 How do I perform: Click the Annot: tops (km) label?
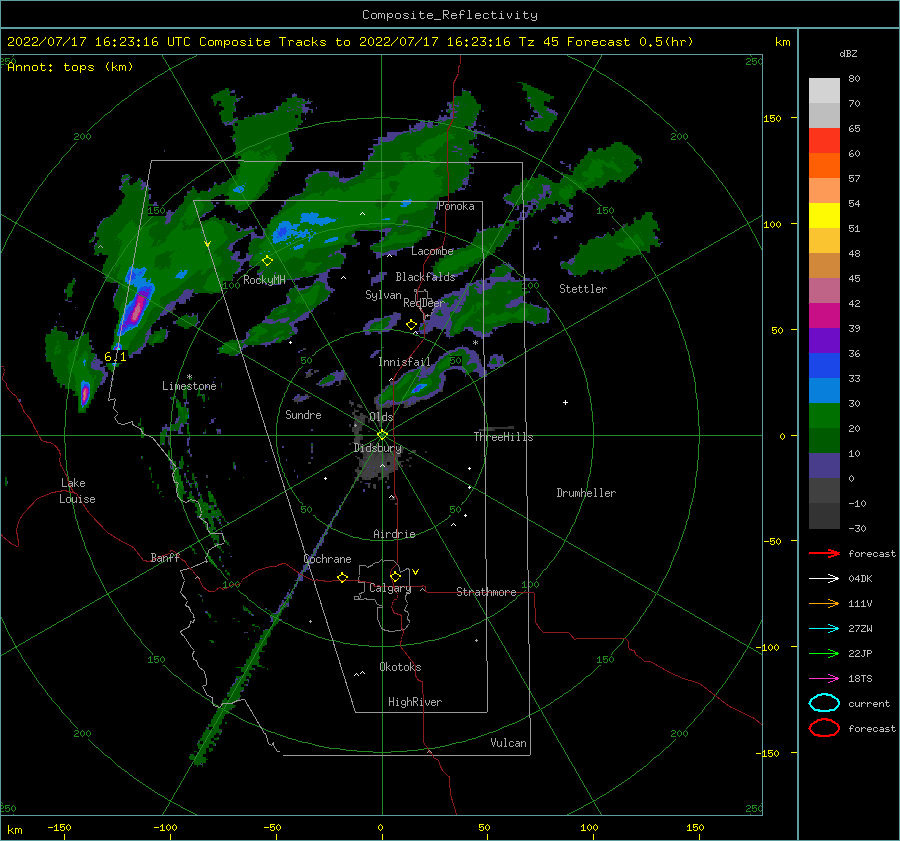pos(70,67)
